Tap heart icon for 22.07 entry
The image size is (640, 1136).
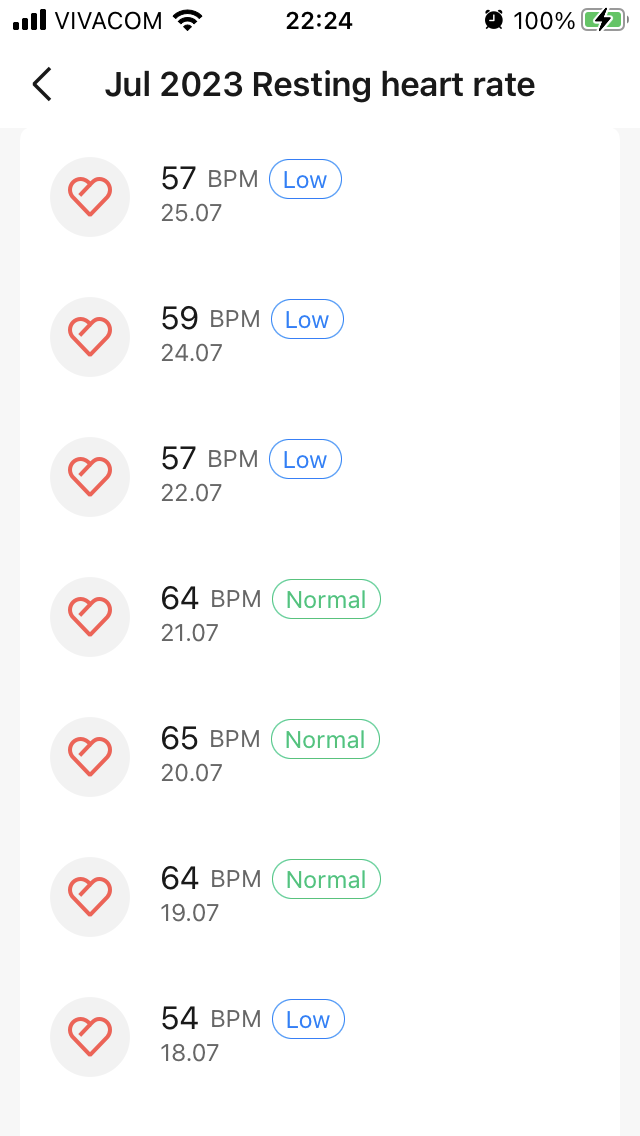(90, 477)
